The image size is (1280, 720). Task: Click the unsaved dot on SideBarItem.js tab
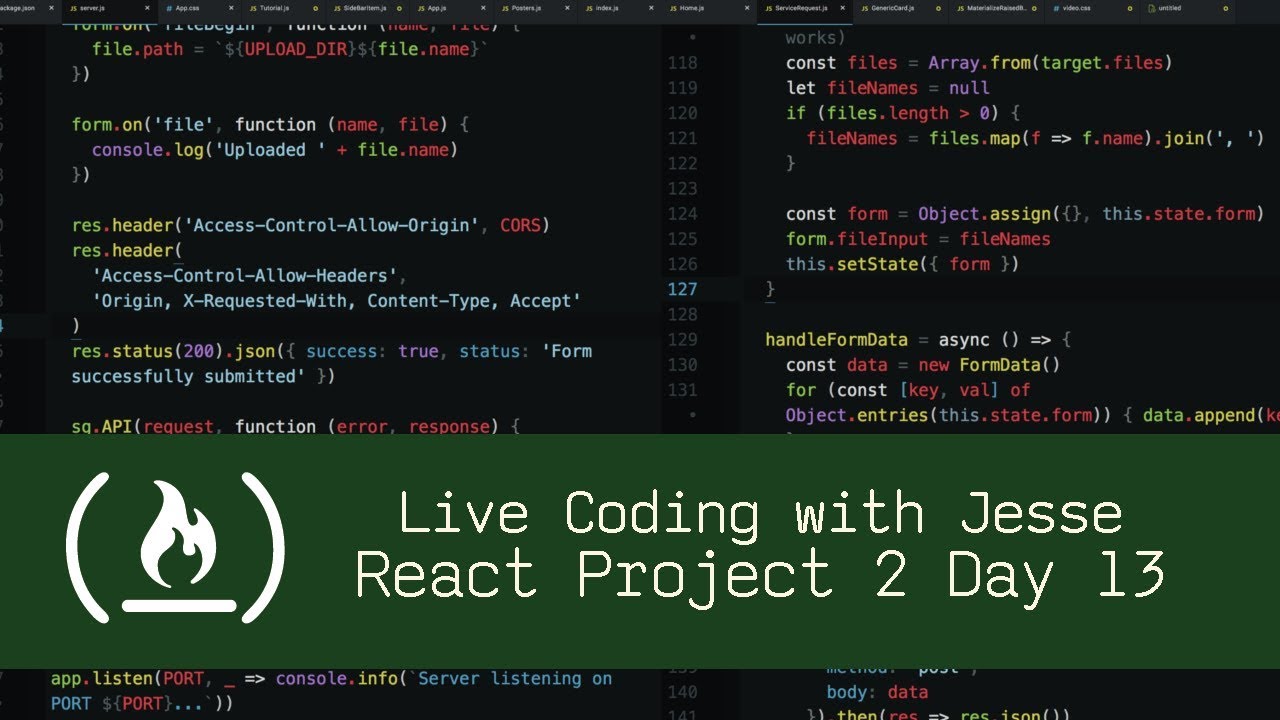pos(399,8)
